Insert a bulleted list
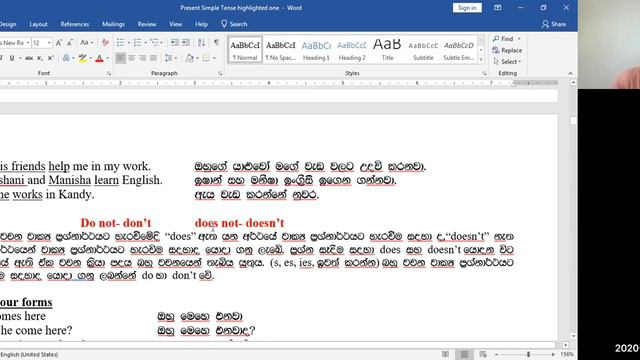Image resolution: width=640 pixels, height=360 pixels. point(120,42)
